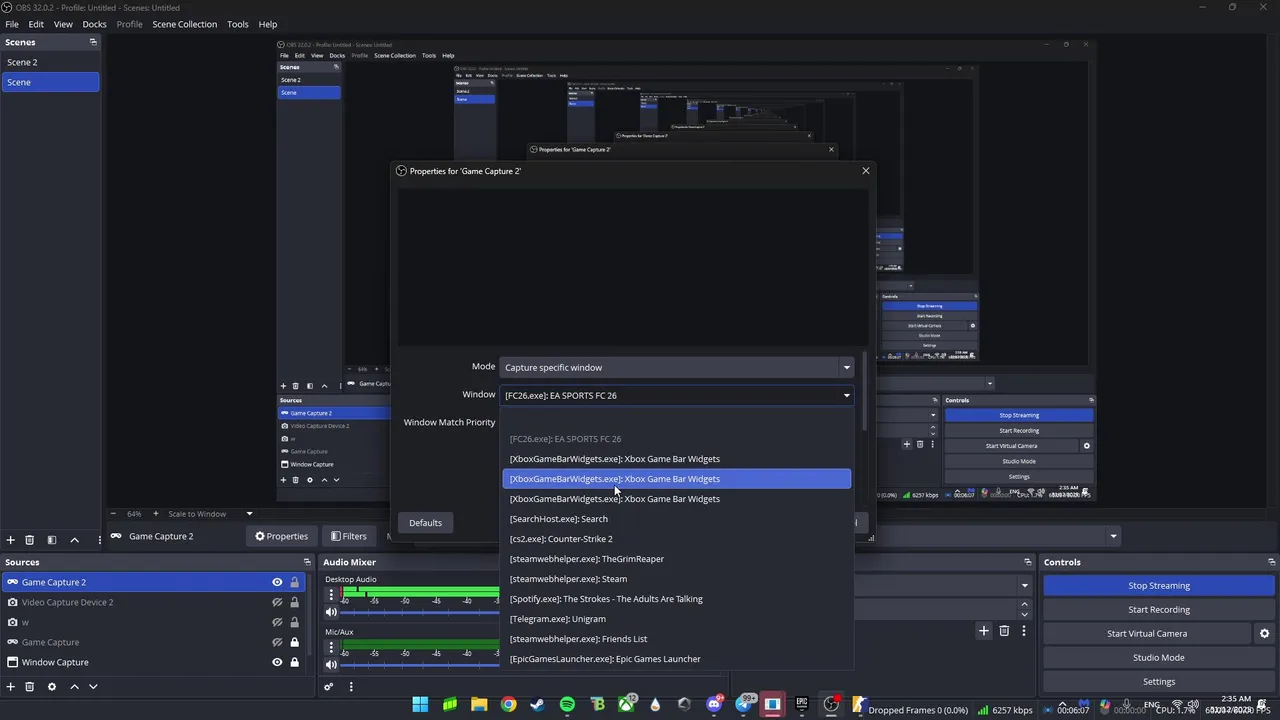Screen dimensions: 1280x720
Task: Zoom out preview with minus icon
Action: pyautogui.click(x=113, y=514)
